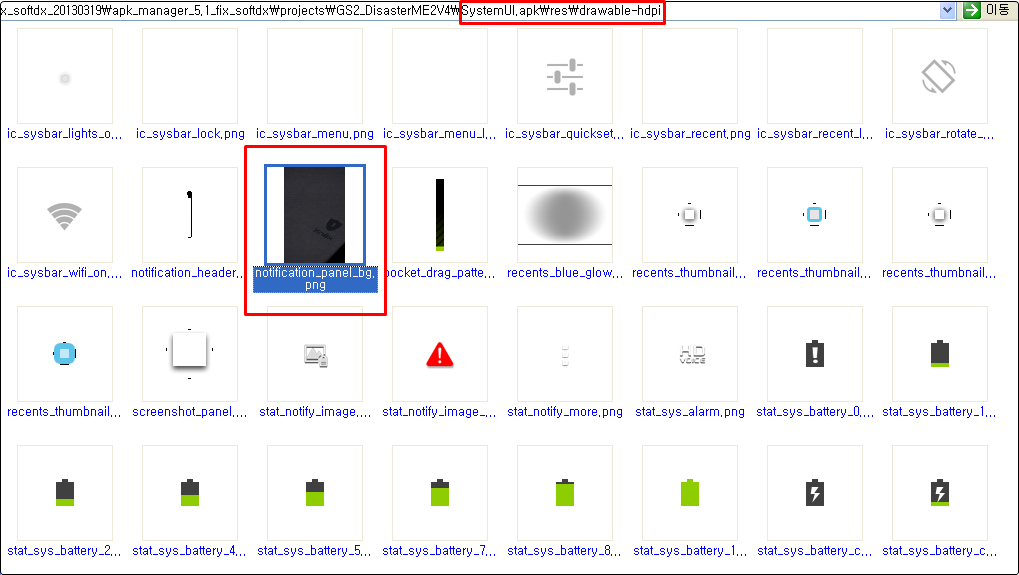Click the pocket_drag_pattern black bar thumbnail
The height and width of the screenshot is (575, 1019).
point(439,215)
